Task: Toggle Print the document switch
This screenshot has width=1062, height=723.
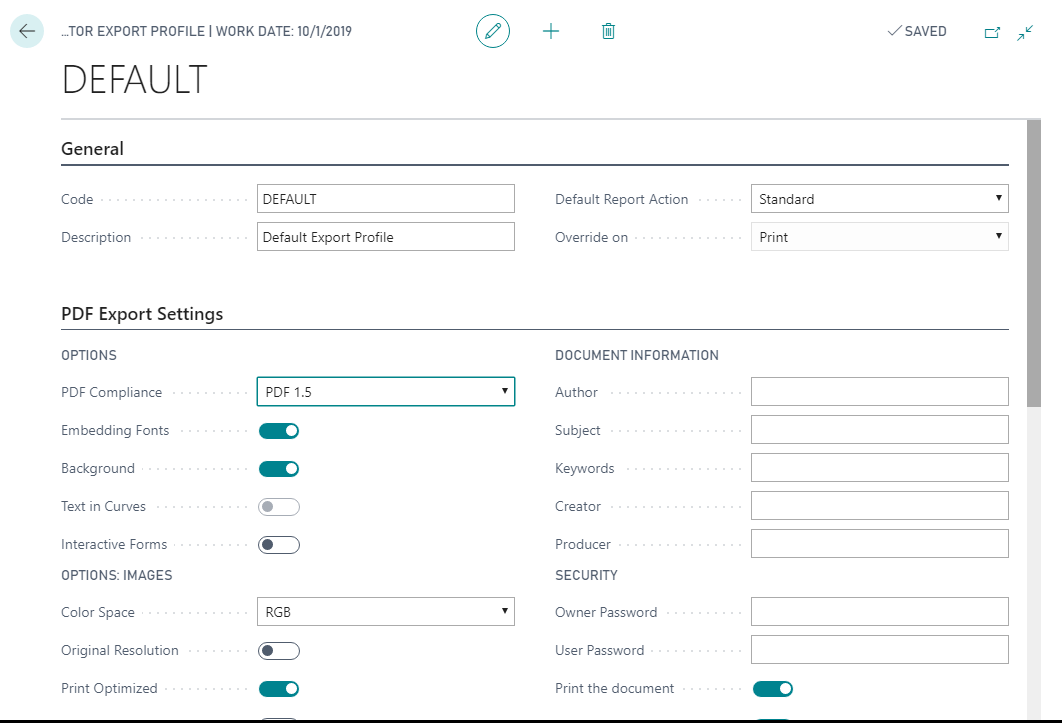Action: pyautogui.click(x=773, y=689)
